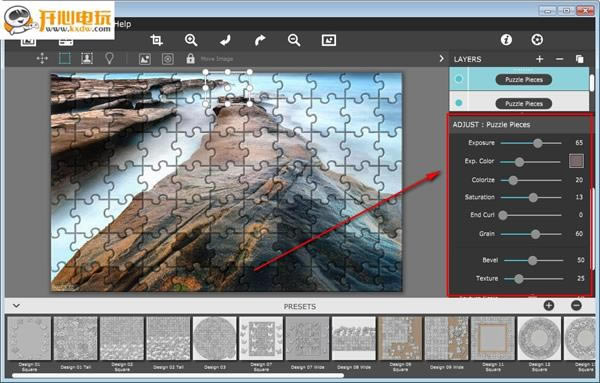
Task: Click the undo arrow icon
Action: tap(225, 40)
